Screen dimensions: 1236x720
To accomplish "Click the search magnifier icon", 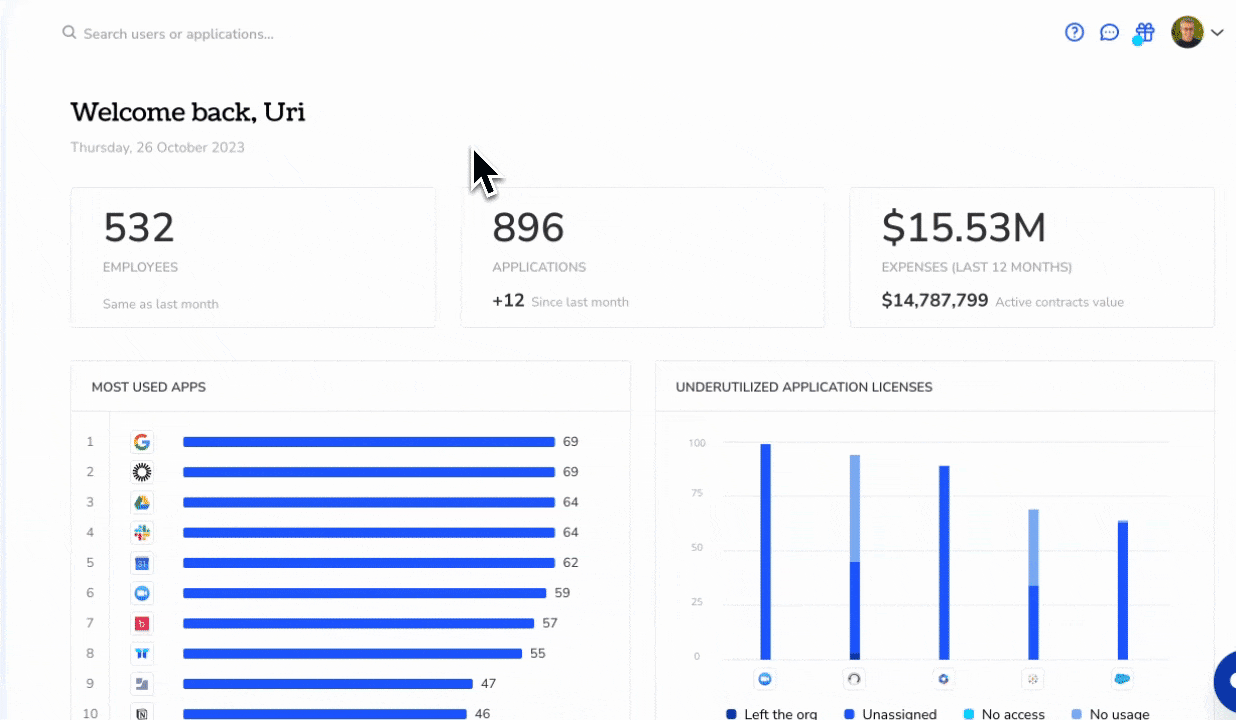I will coord(69,33).
